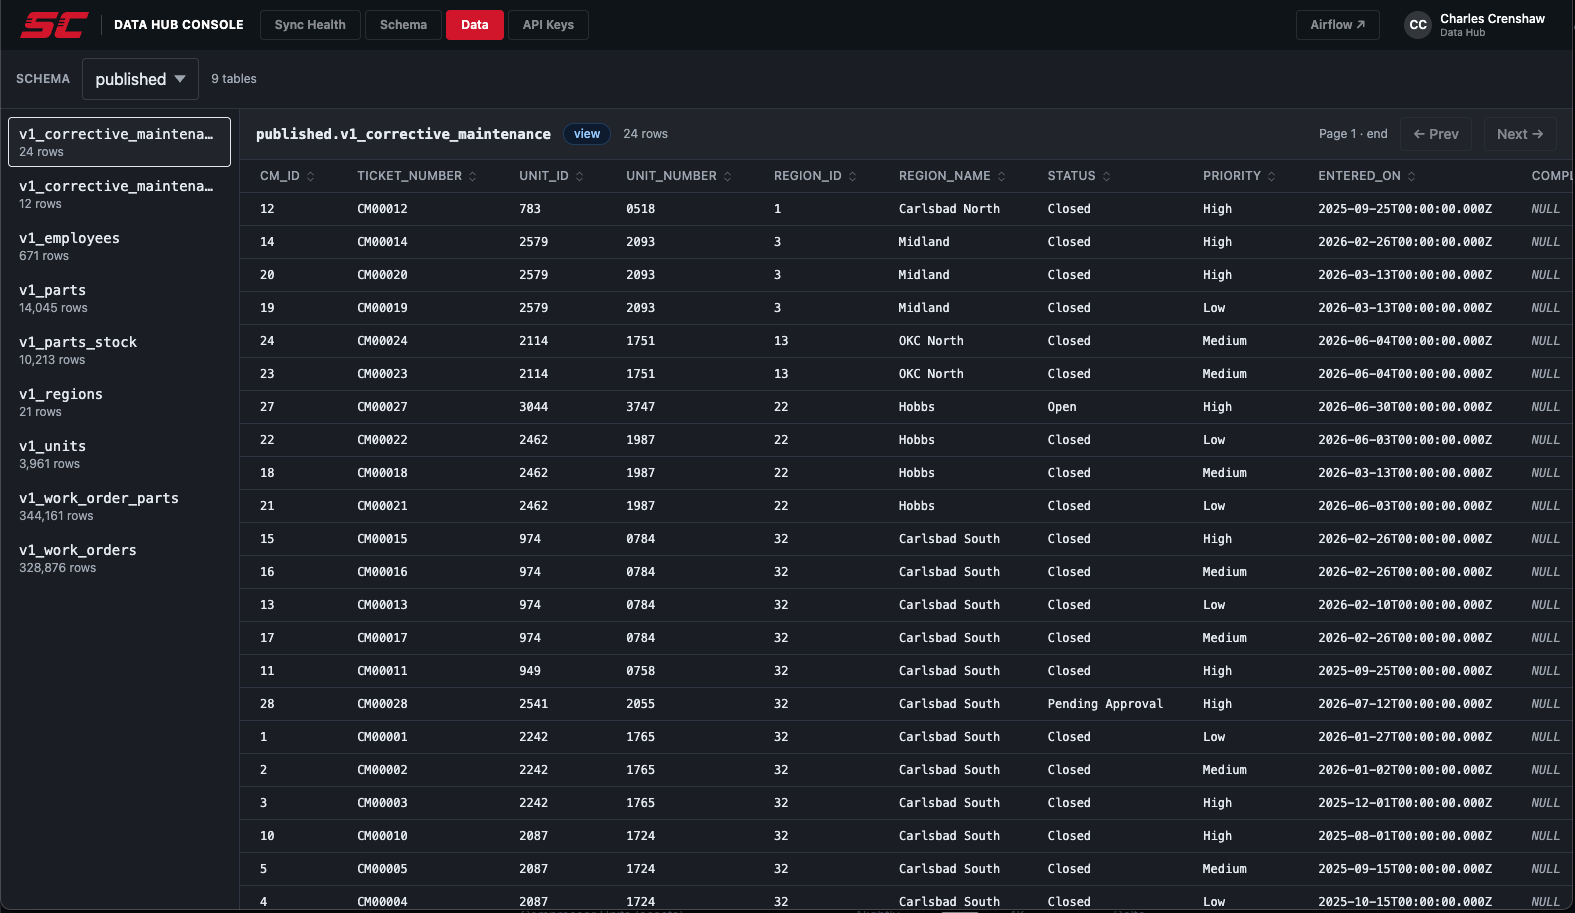
Task: Go to next page with Next
Action: click(x=1520, y=134)
